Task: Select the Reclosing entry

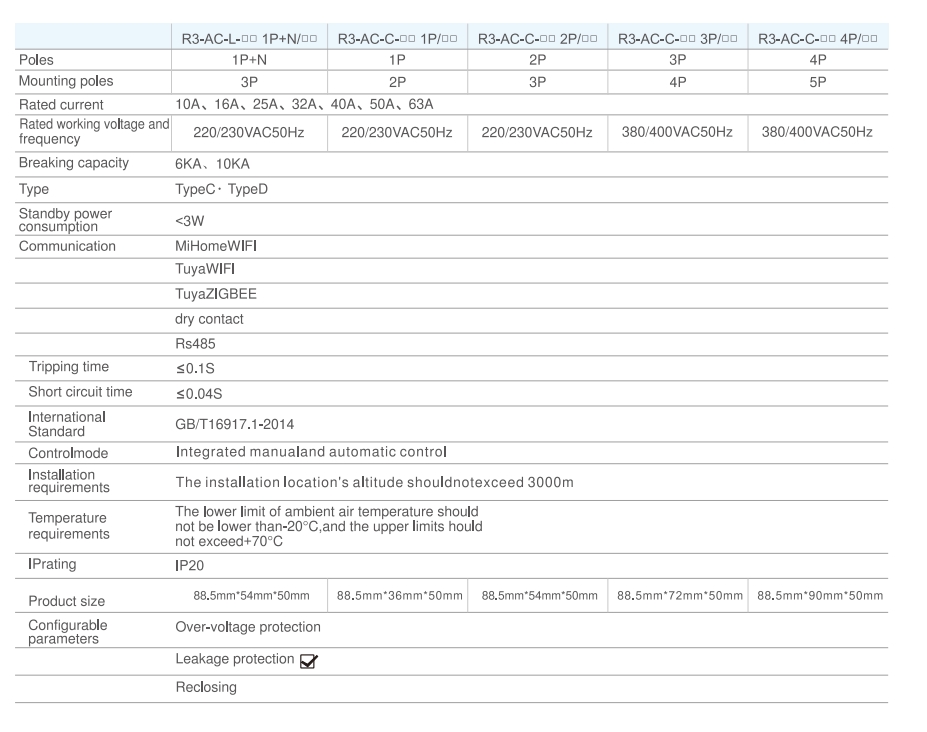Action: (x=206, y=687)
